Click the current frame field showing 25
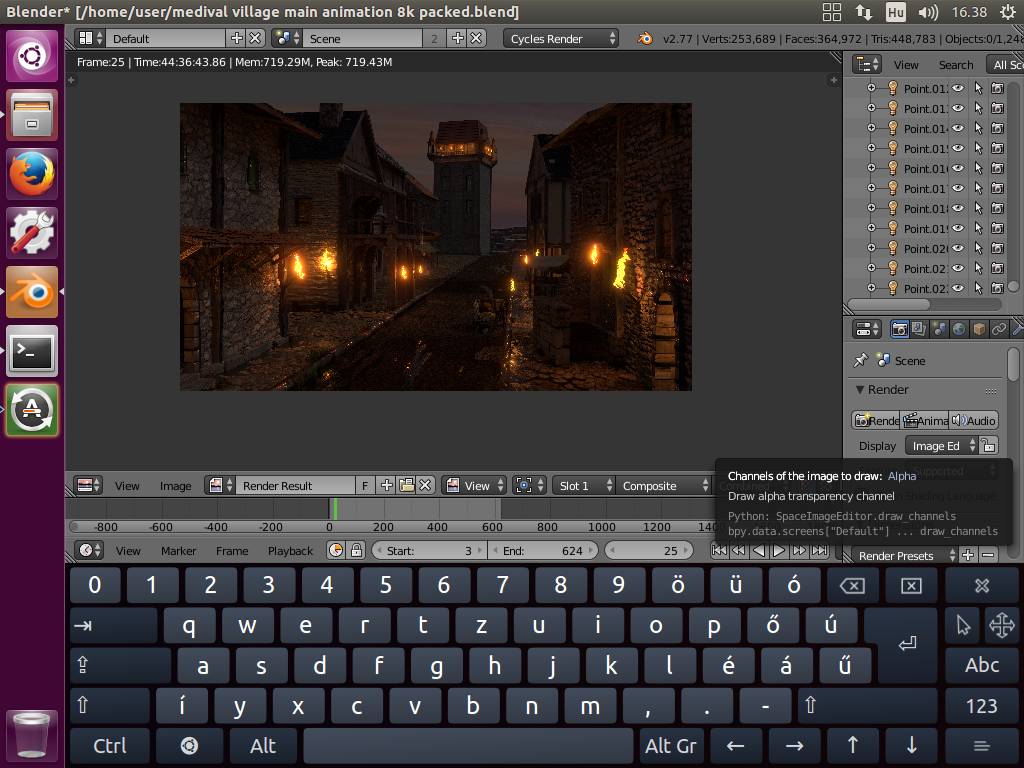The width and height of the screenshot is (1024, 768). click(648, 551)
